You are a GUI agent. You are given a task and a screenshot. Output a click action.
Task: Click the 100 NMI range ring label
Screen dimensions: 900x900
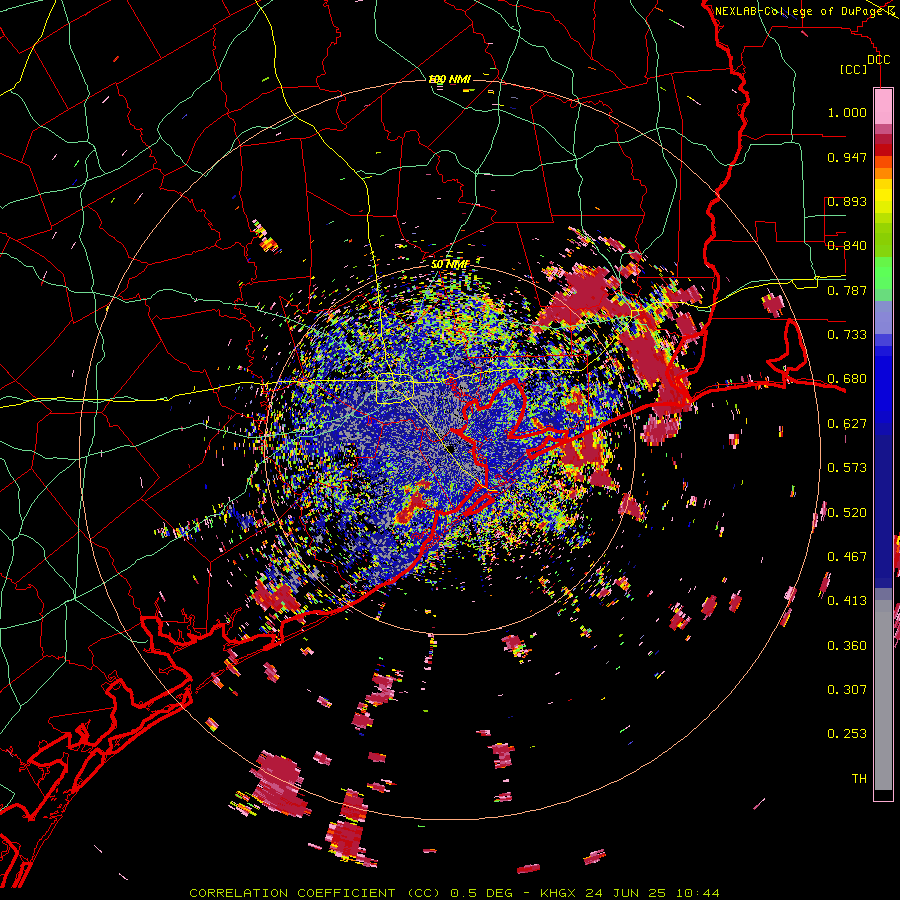click(x=449, y=79)
